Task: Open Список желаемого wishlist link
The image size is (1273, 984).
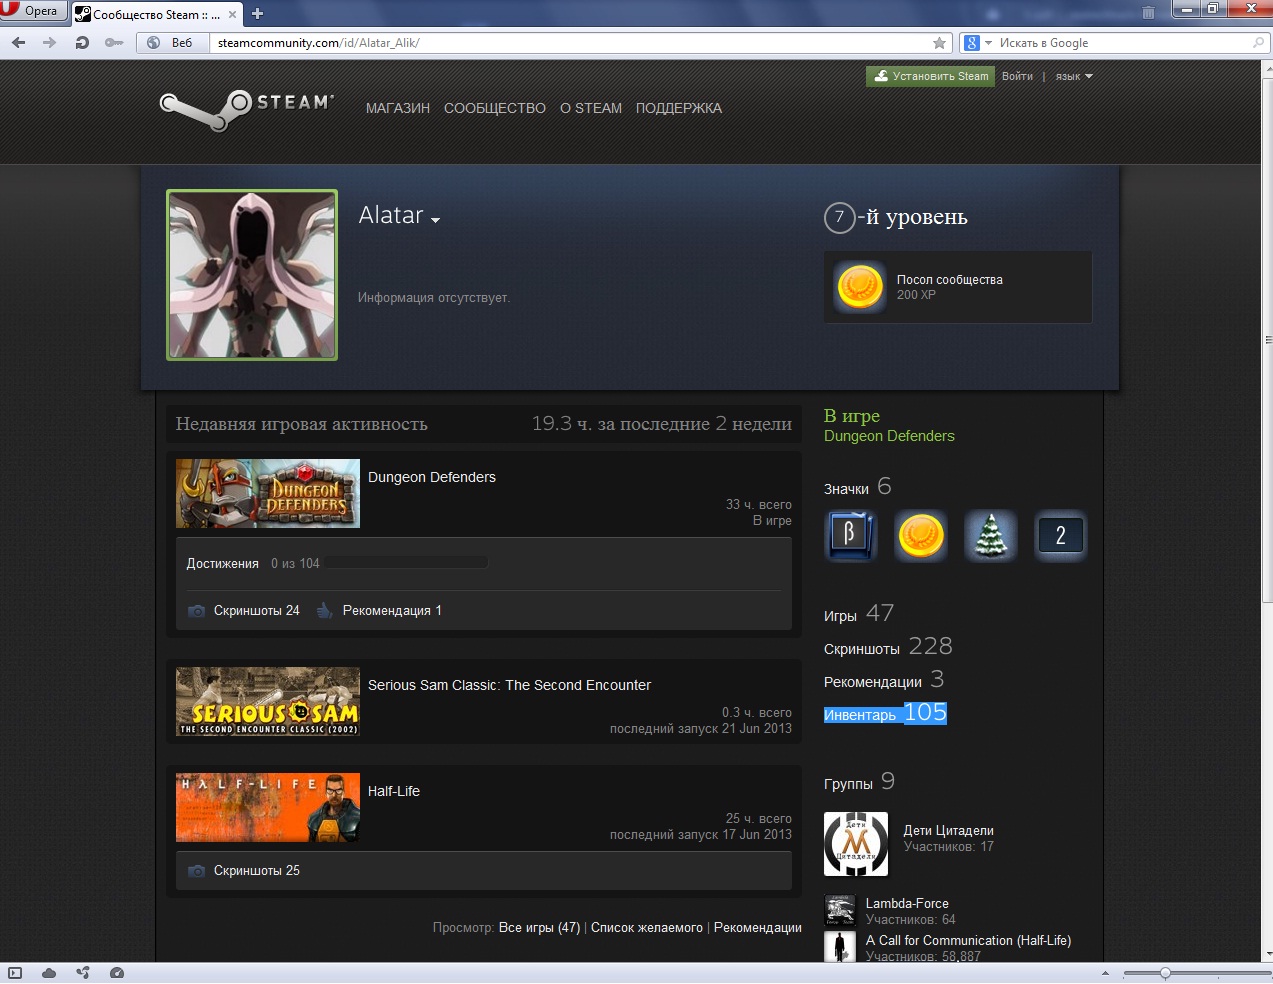Action: pyautogui.click(x=647, y=927)
